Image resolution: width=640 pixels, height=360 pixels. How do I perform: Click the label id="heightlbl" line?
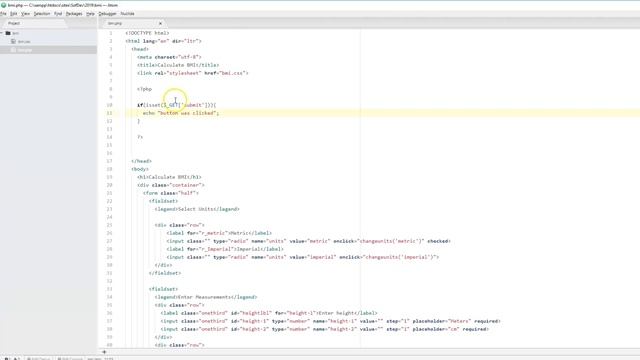269,313
